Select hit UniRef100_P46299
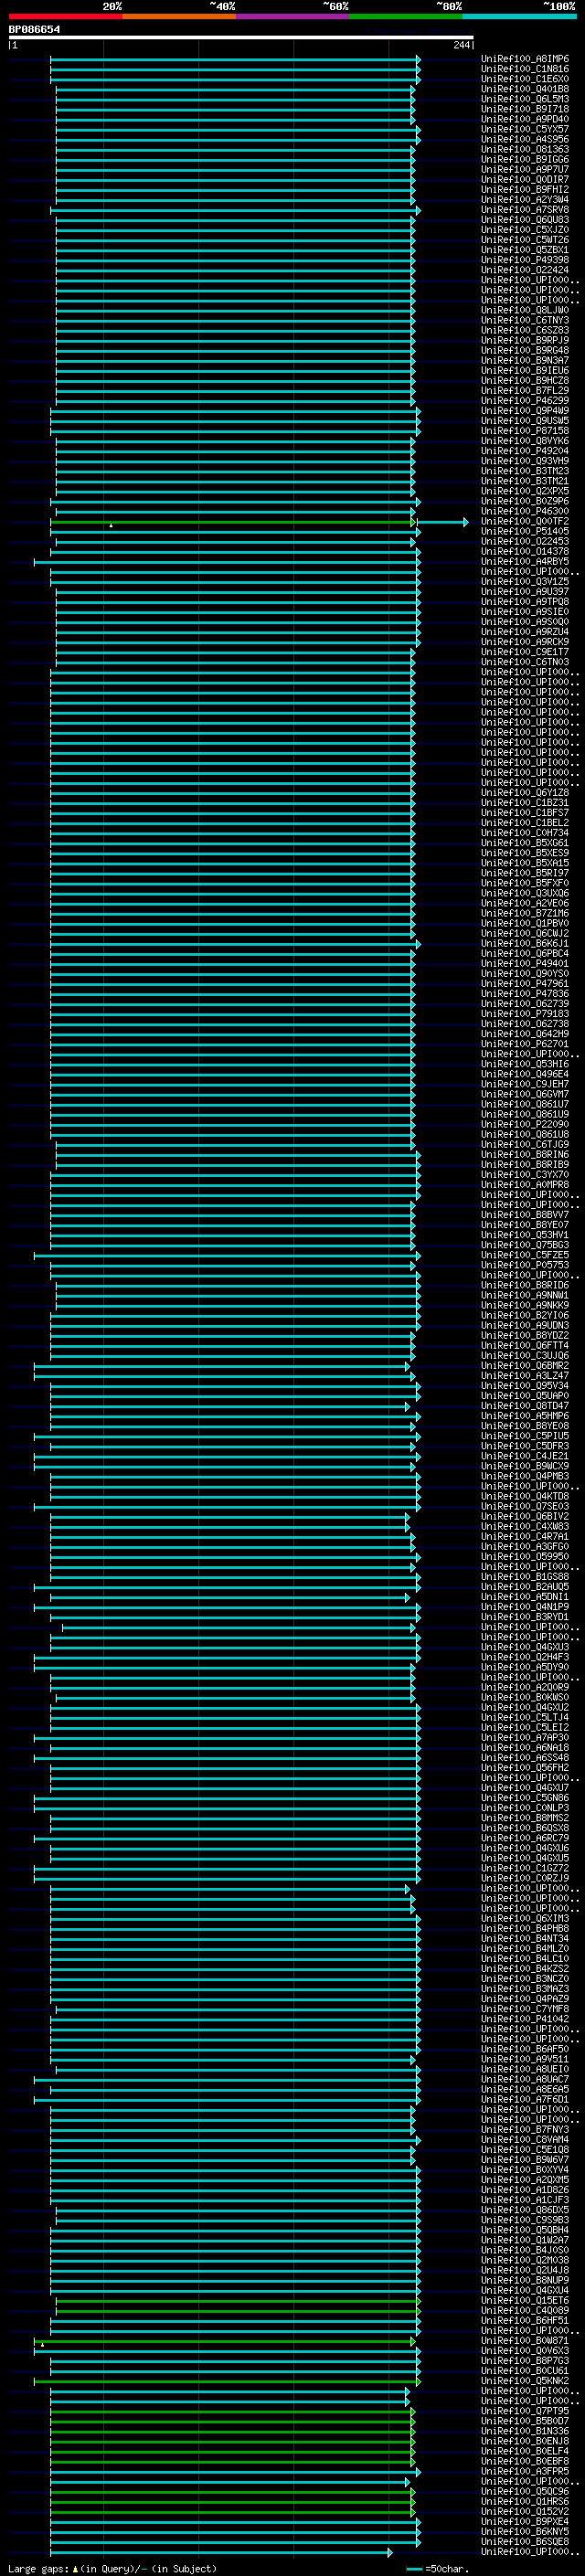This screenshot has width=585, height=2576. [525, 401]
